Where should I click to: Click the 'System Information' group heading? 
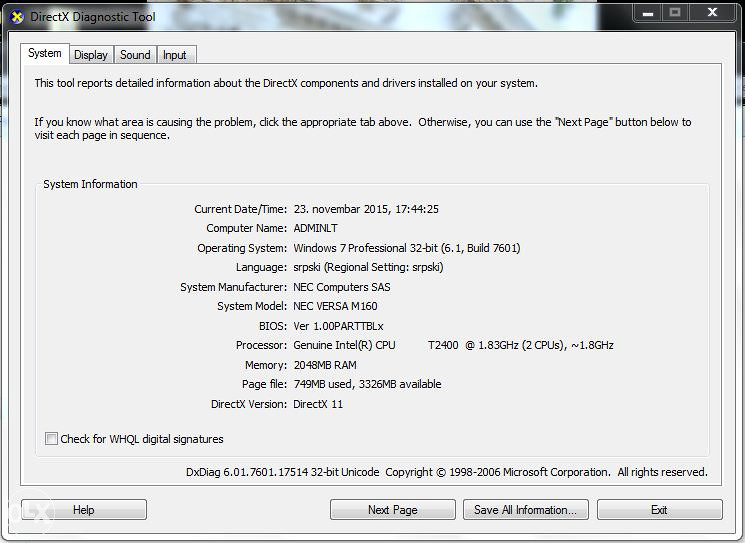(x=90, y=184)
